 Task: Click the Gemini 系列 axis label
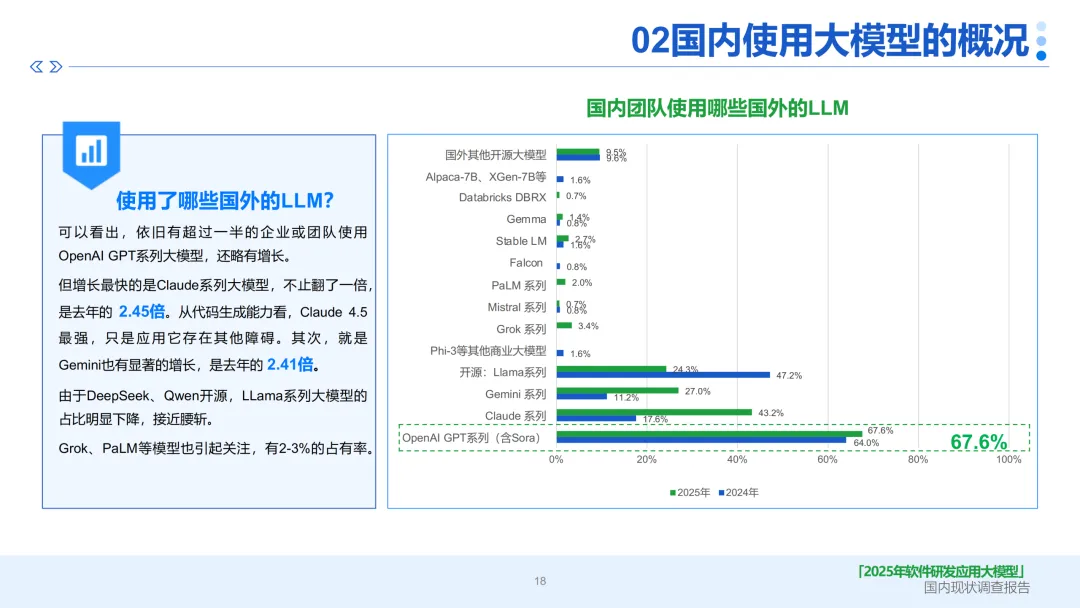click(515, 394)
